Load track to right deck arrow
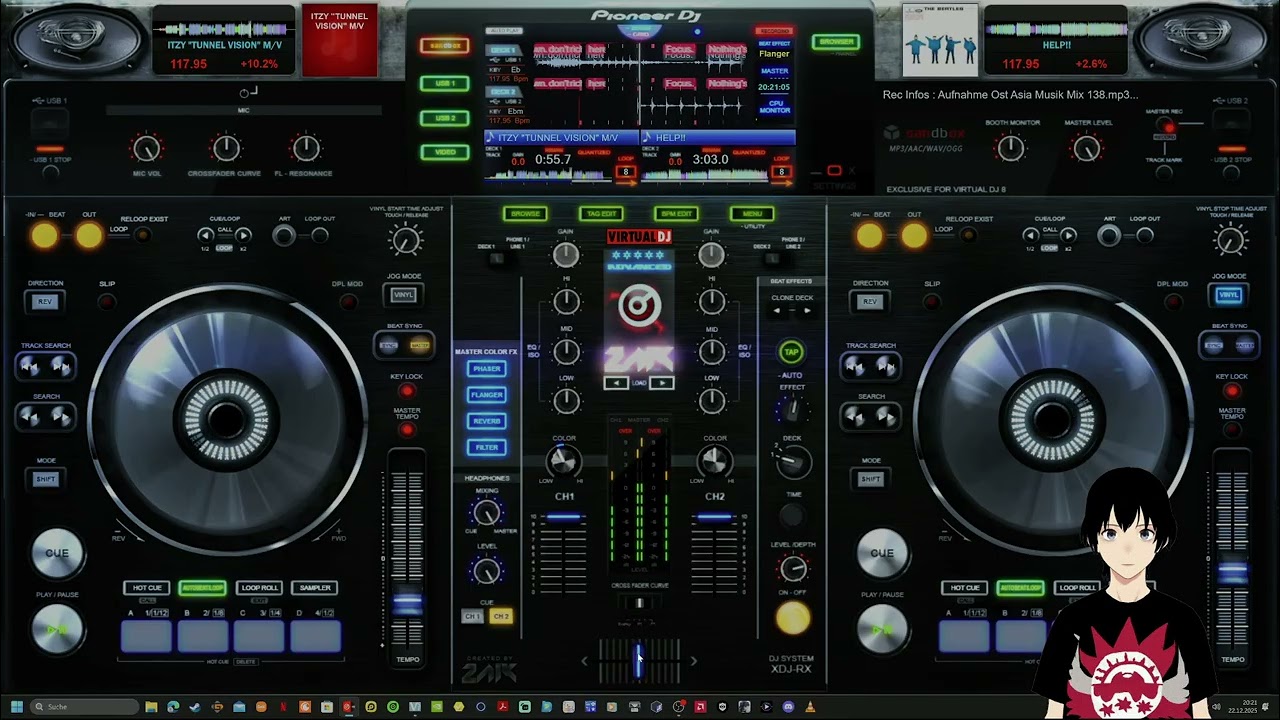The image size is (1280, 720). tap(662, 383)
